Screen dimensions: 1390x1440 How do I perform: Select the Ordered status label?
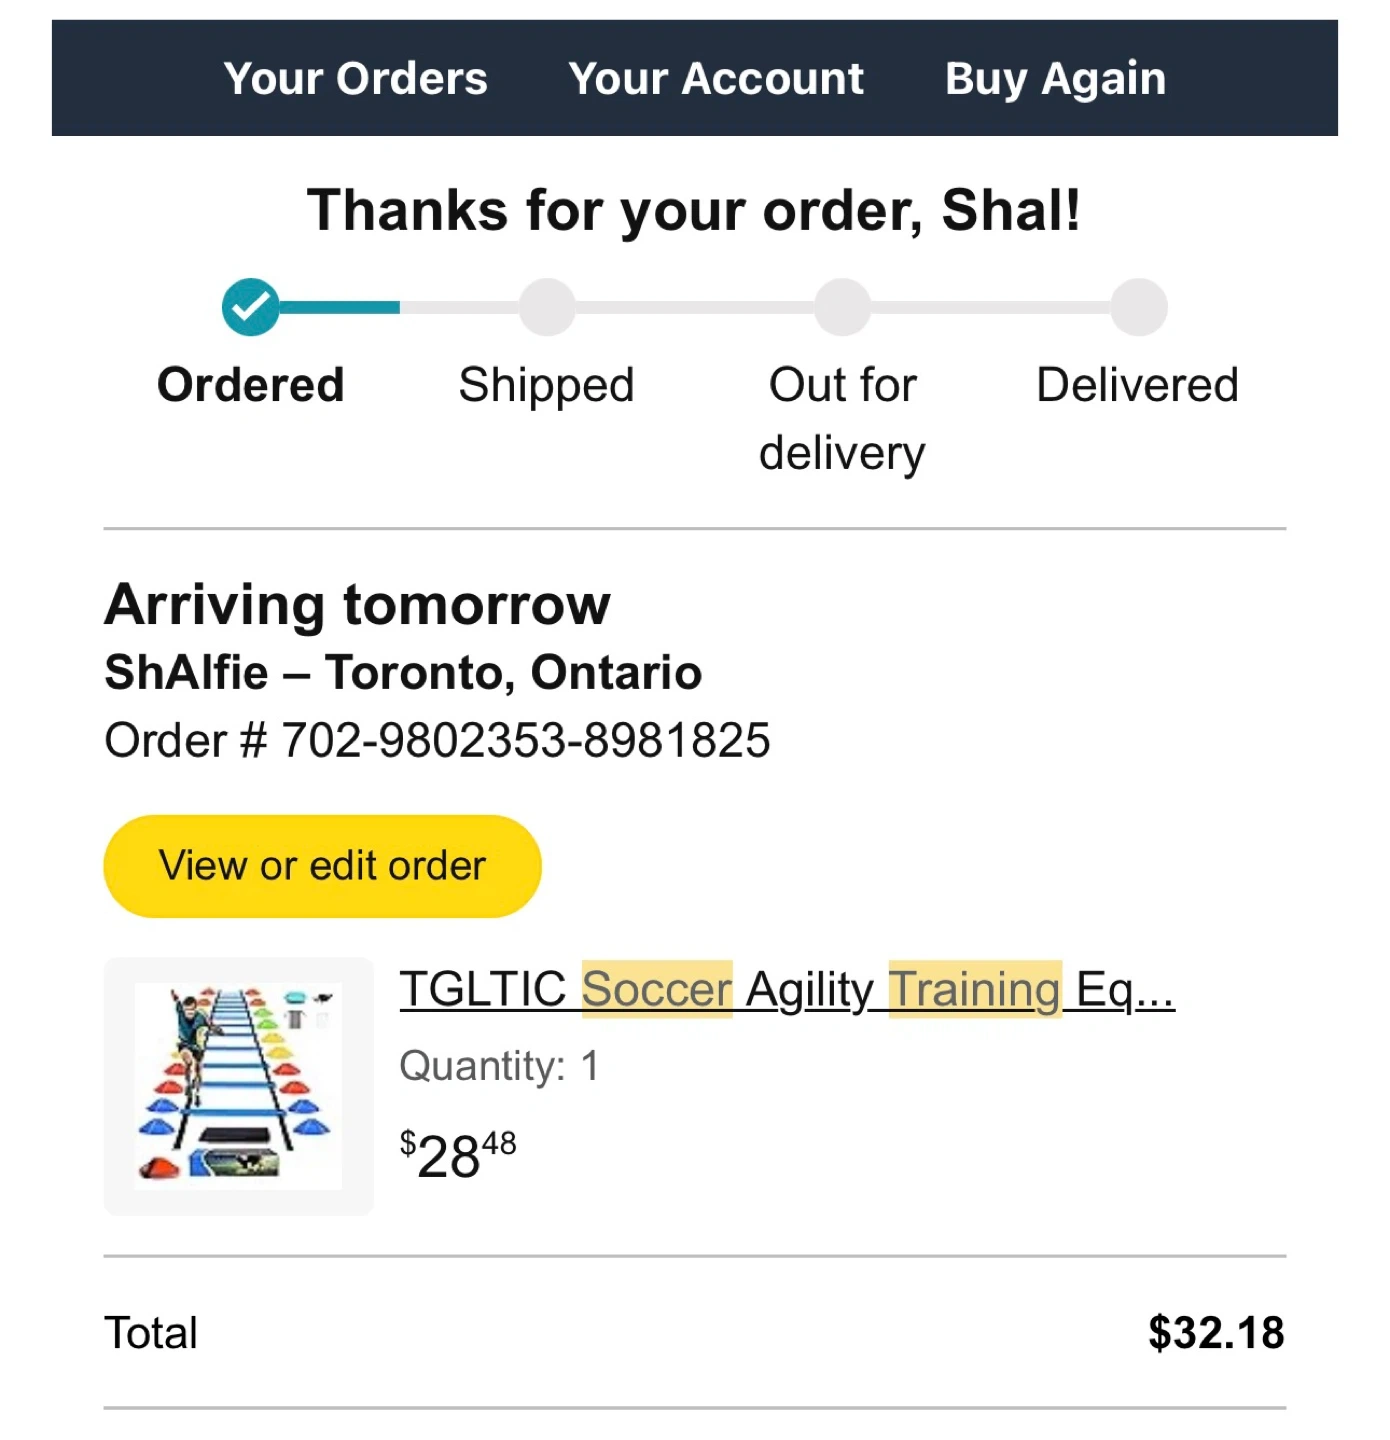click(250, 385)
